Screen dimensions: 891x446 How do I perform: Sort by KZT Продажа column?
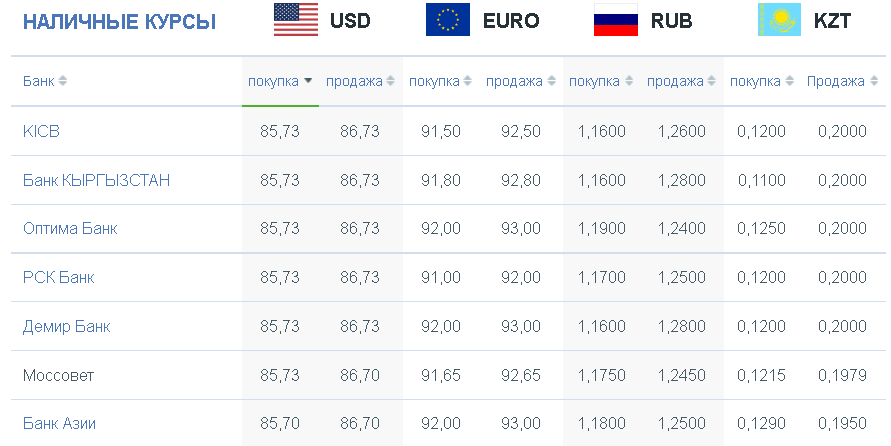pyautogui.click(x=842, y=81)
